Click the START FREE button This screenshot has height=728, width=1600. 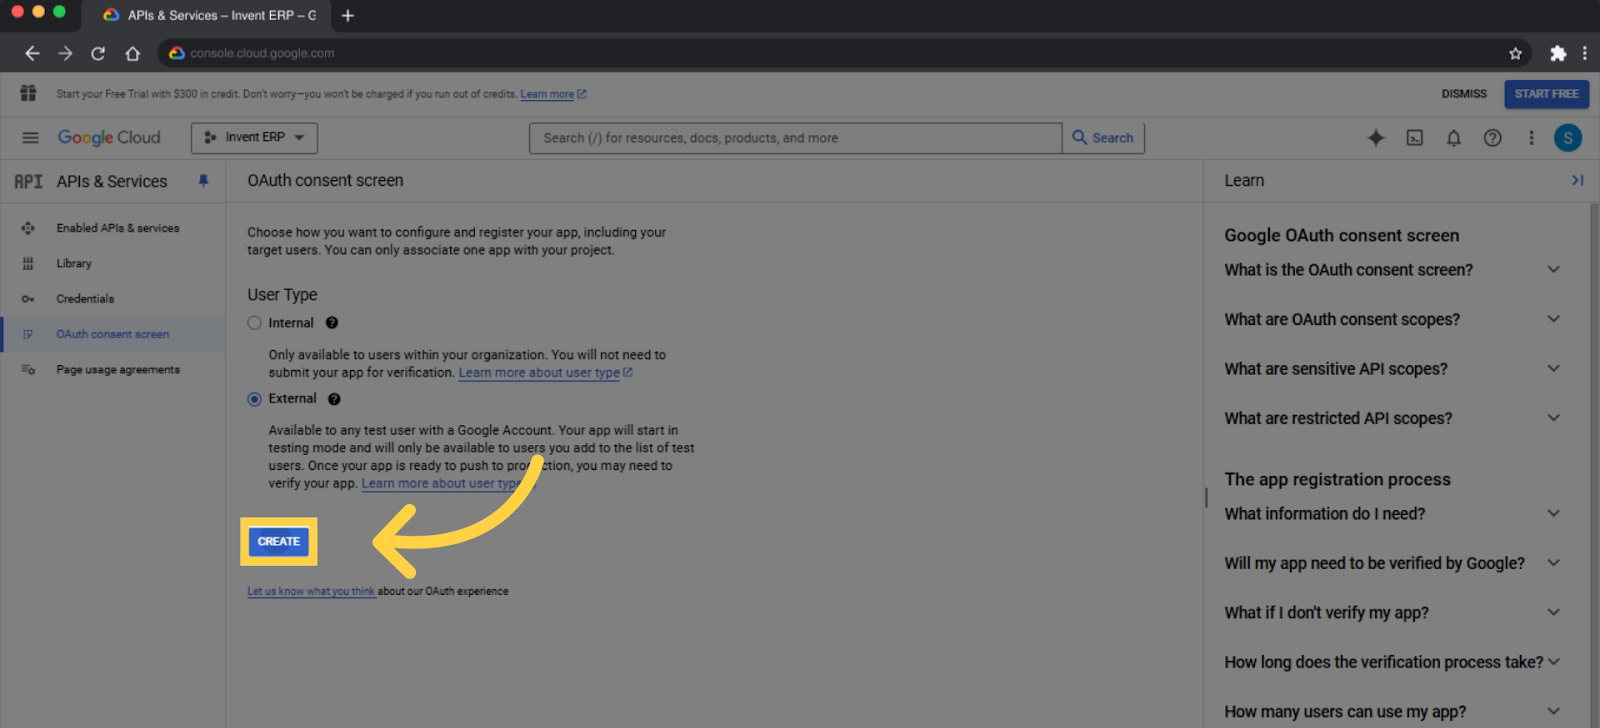click(x=1546, y=94)
